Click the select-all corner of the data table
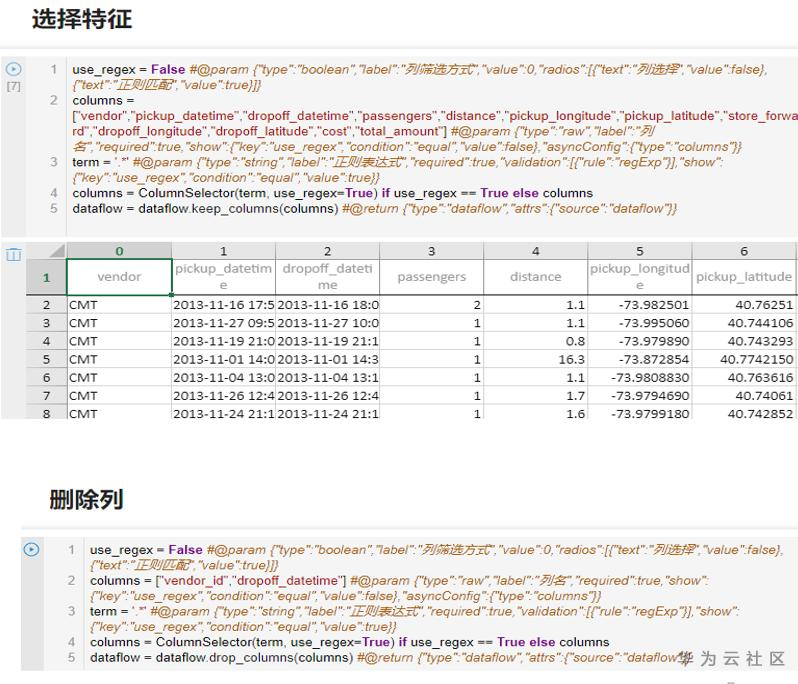Screen dimensions: 798x684 click(x=46, y=250)
